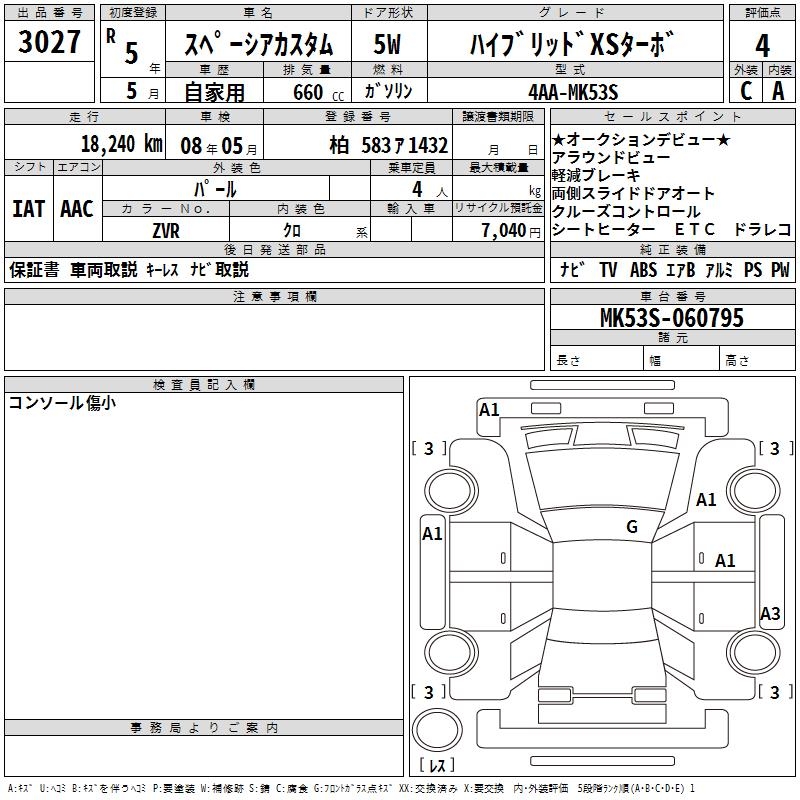Click 車両取説 in later-shipped parts
The height and width of the screenshot is (800, 800).
click(x=104, y=269)
